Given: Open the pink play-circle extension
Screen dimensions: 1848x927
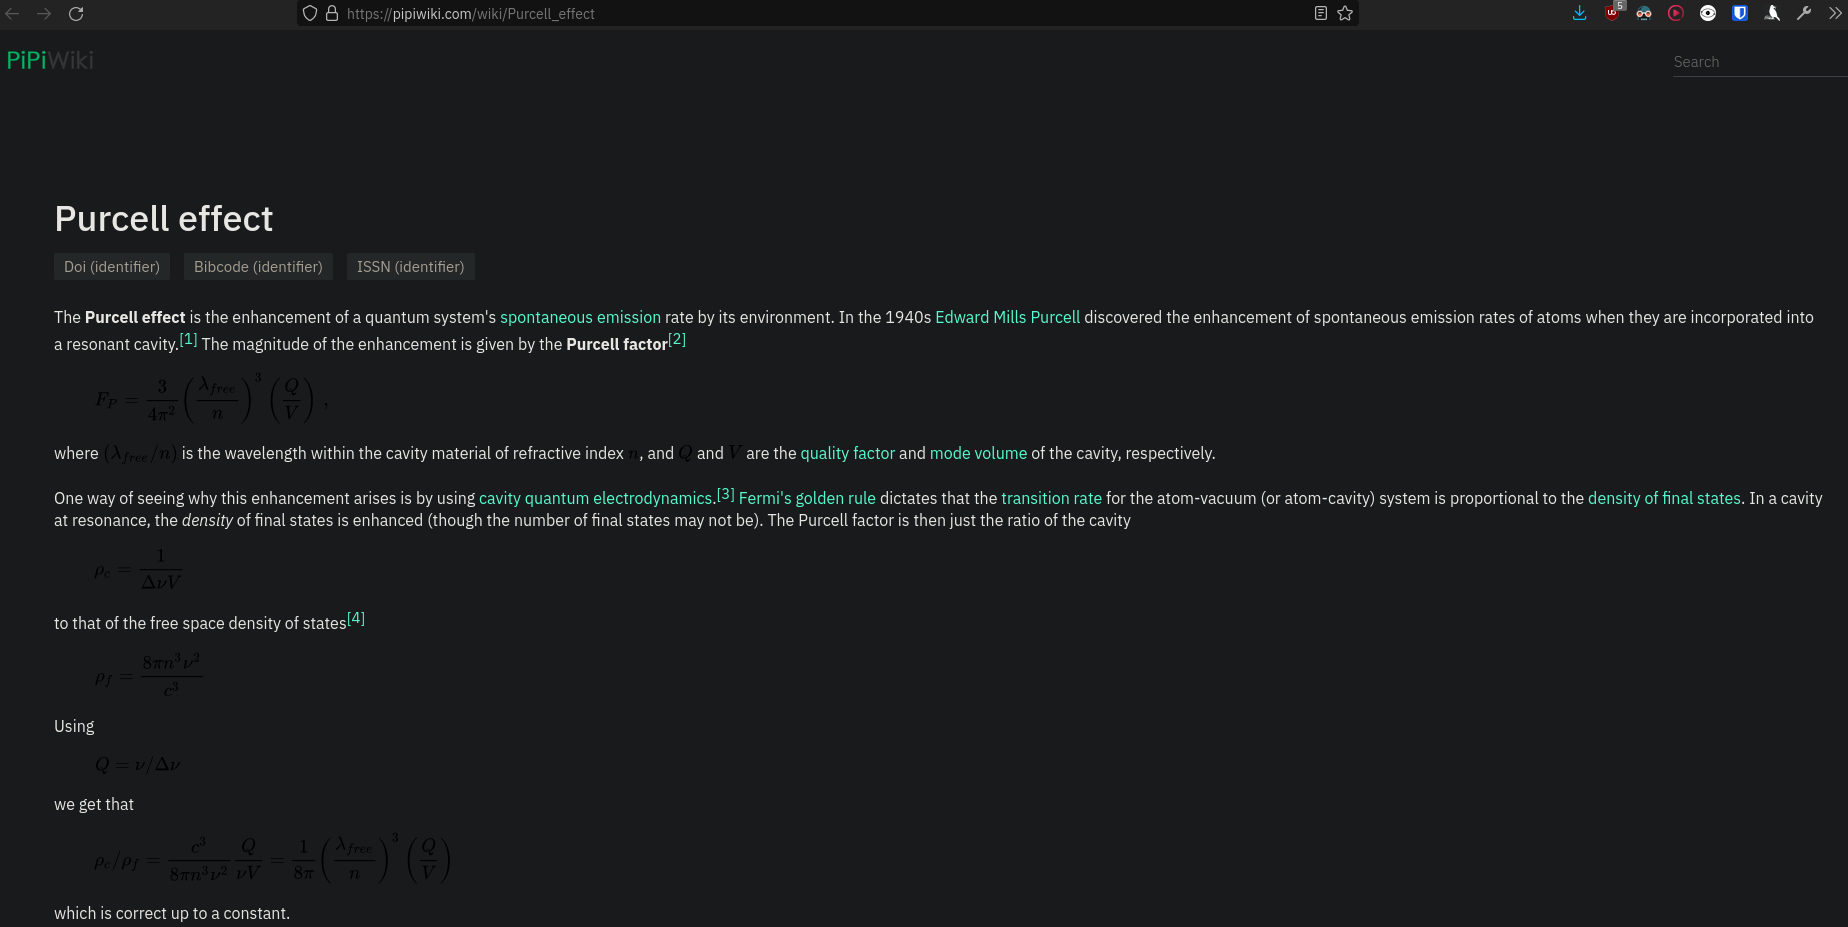Looking at the screenshot, I should coord(1676,13).
